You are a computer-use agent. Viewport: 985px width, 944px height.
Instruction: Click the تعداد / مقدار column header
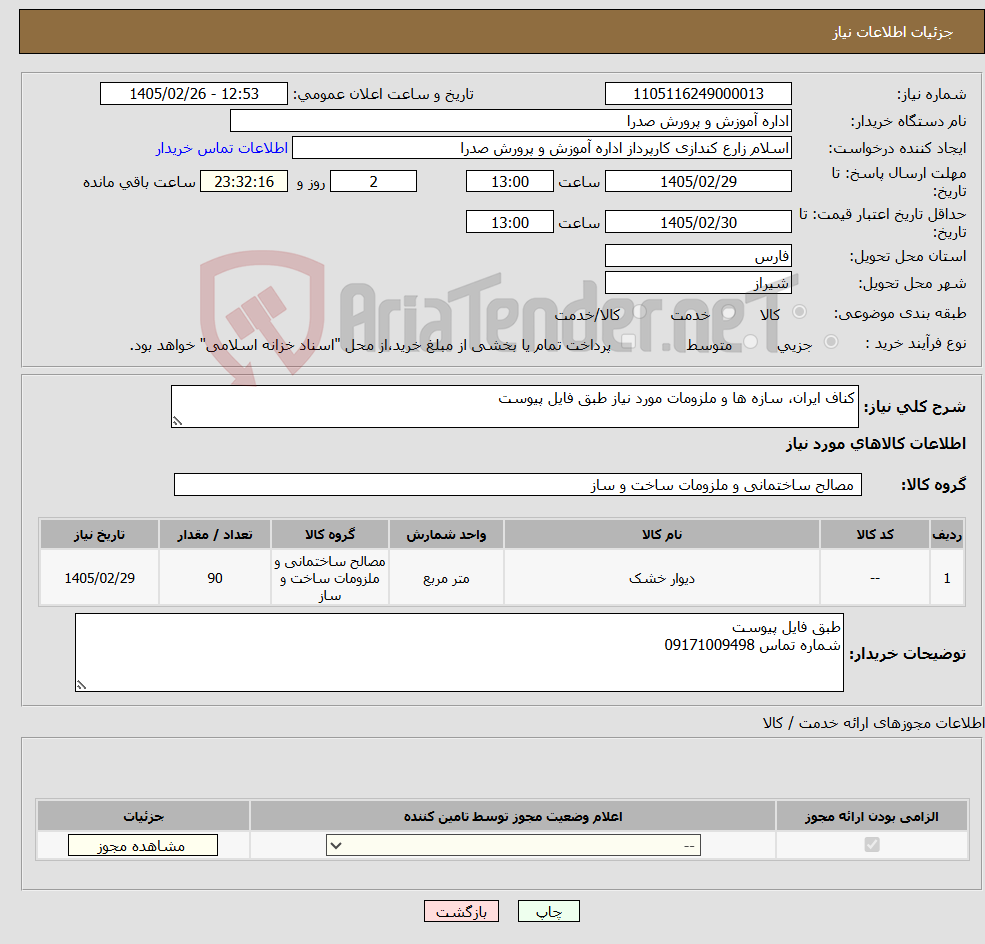pos(215,534)
